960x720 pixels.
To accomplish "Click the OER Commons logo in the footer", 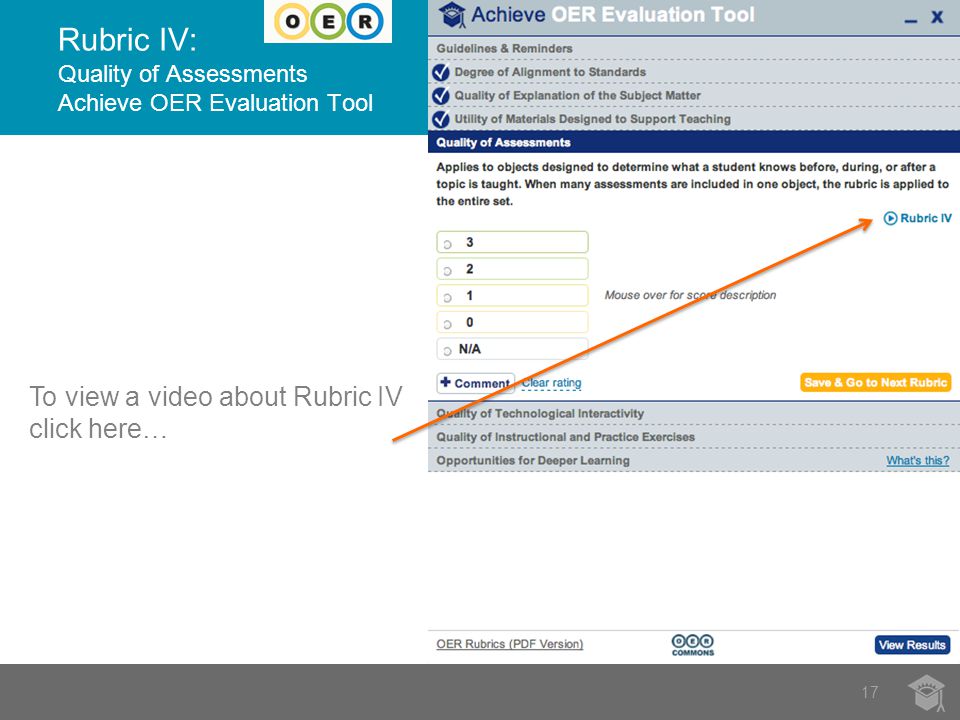I will [x=692, y=645].
